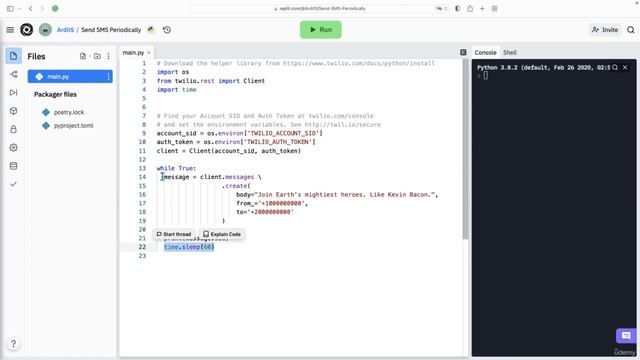The image size is (640, 360).
Task: Open the Files panel three-dot menu
Action: click(109, 56)
